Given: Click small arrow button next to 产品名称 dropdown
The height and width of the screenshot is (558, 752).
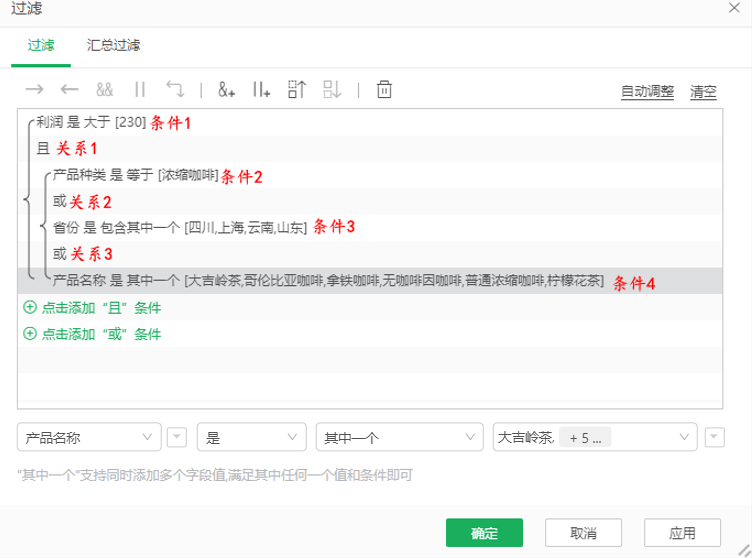Looking at the screenshot, I should [176, 437].
